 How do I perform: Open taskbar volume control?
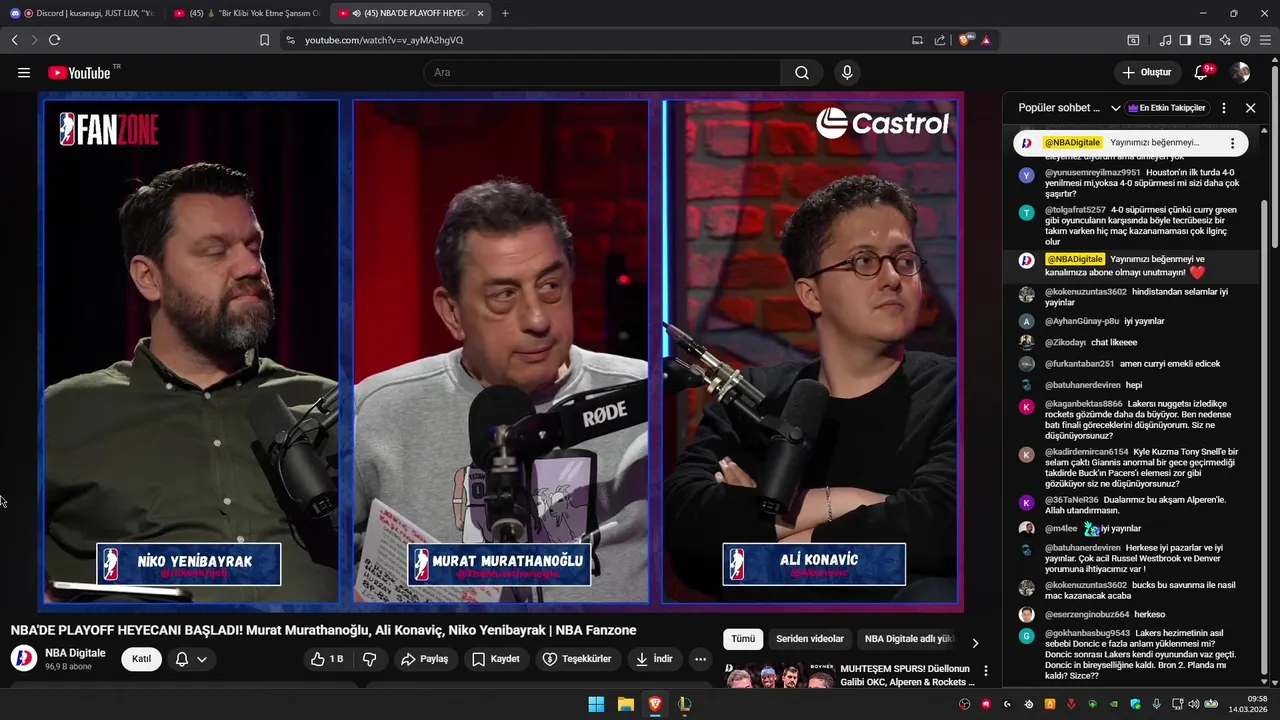[1193, 704]
